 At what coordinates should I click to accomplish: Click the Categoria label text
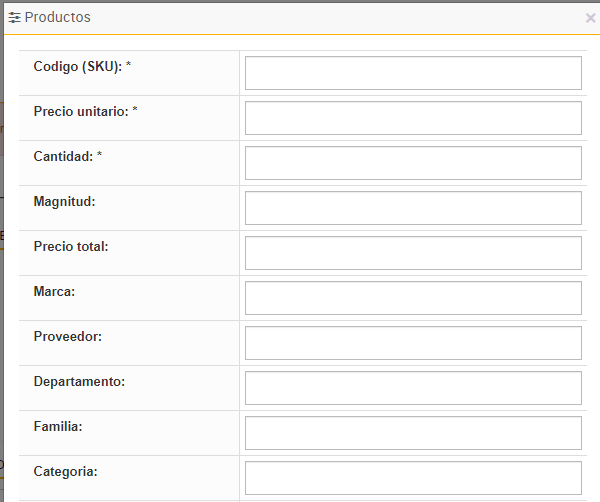(65, 471)
